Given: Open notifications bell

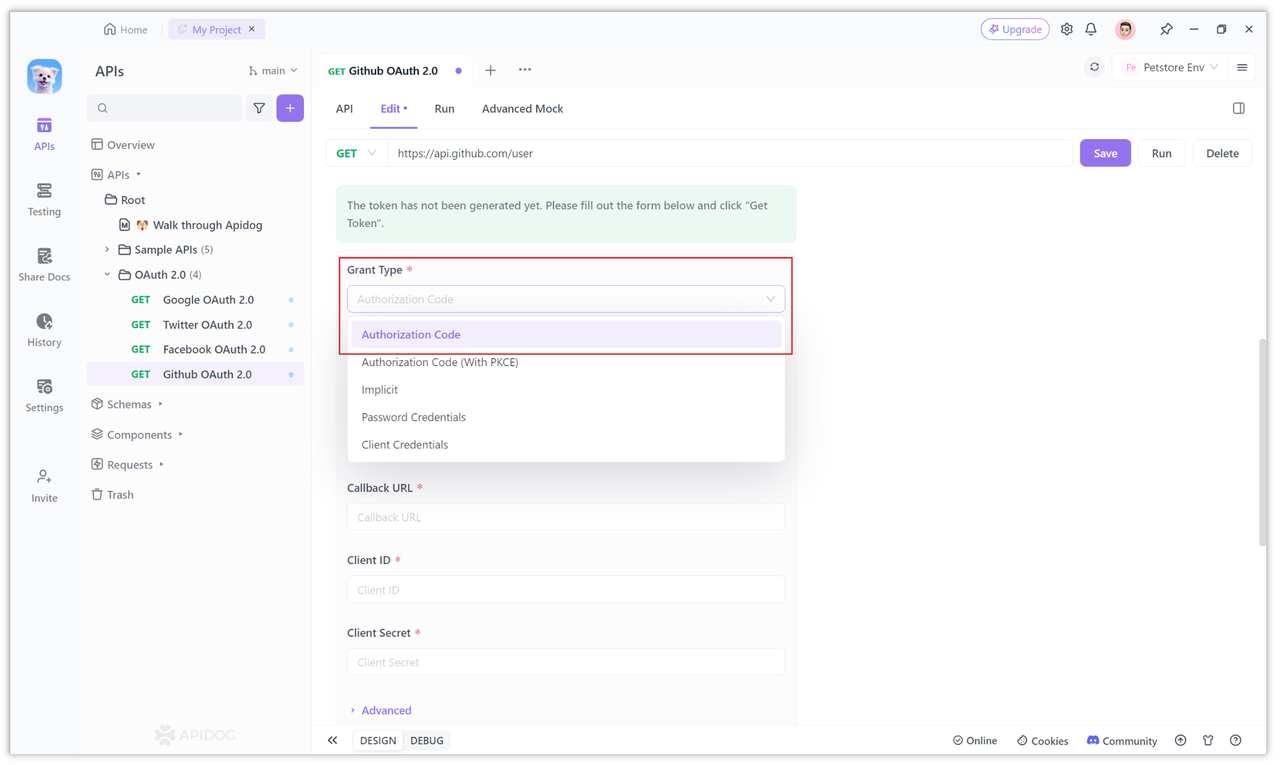Looking at the screenshot, I should pyautogui.click(x=1091, y=30).
